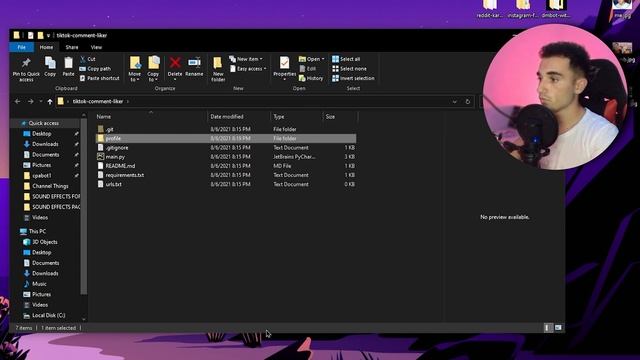Click tiktok-comment-liker in address bar
640x360 pixels.
click(x=98, y=101)
